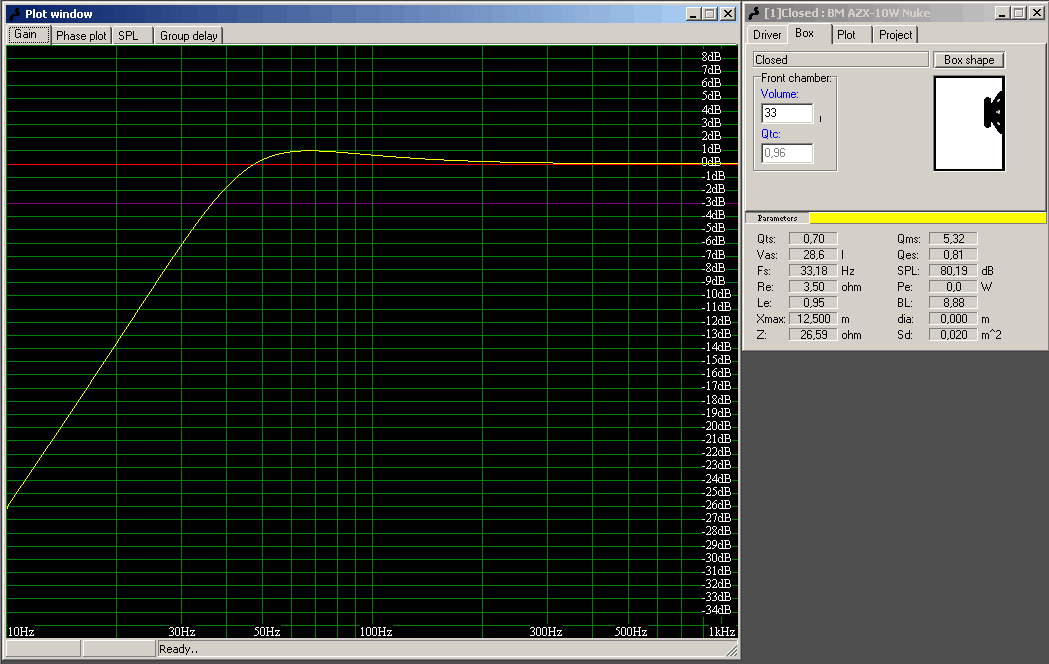Show the Group delay tab
1049x664 pixels.
point(189,36)
